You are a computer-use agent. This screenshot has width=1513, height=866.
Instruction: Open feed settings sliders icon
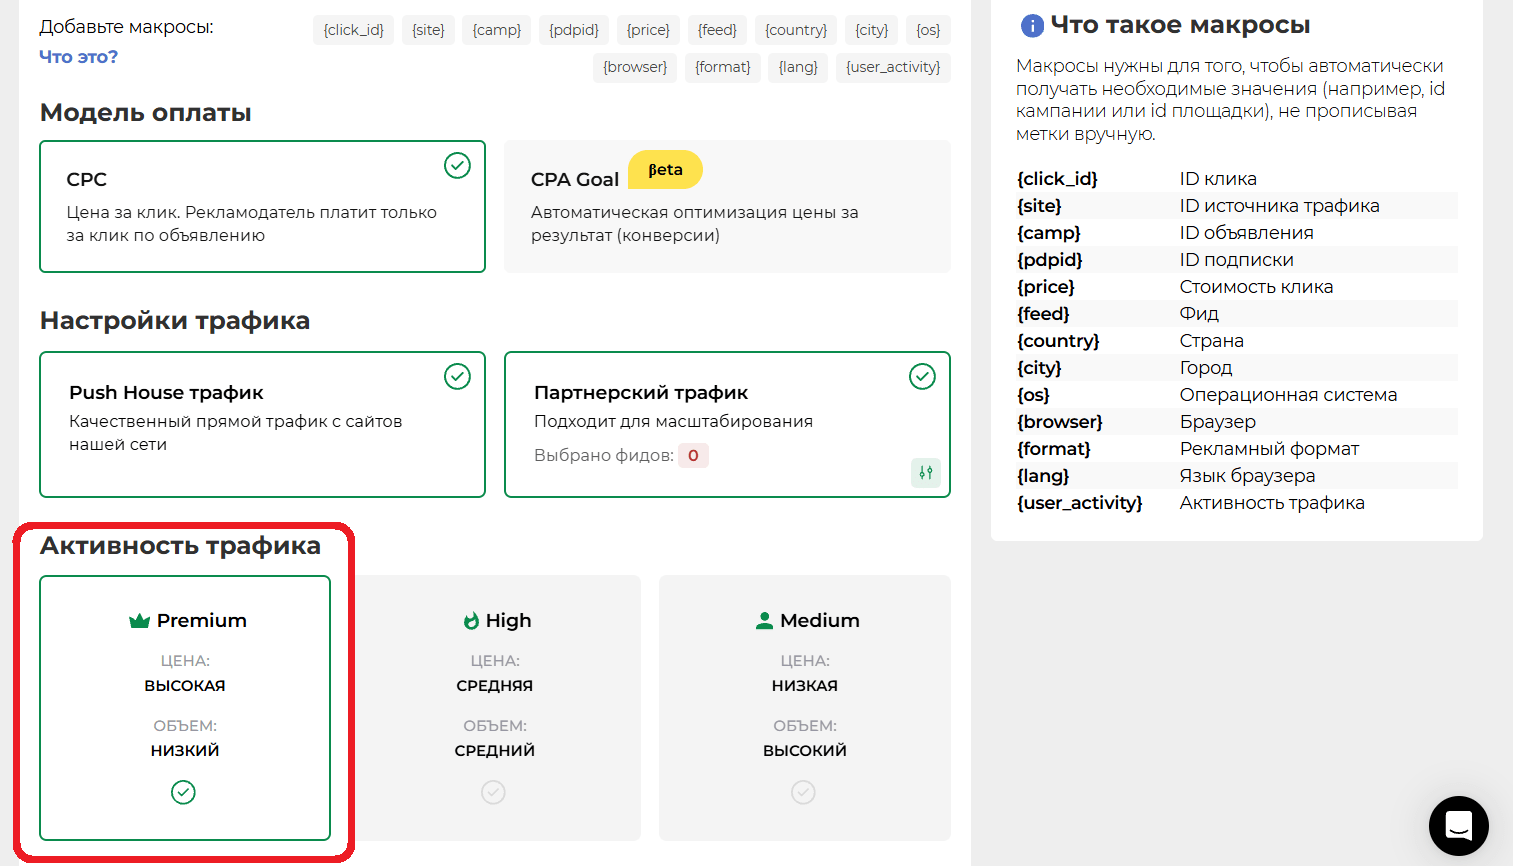pyautogui.click(x=926, y=473)
